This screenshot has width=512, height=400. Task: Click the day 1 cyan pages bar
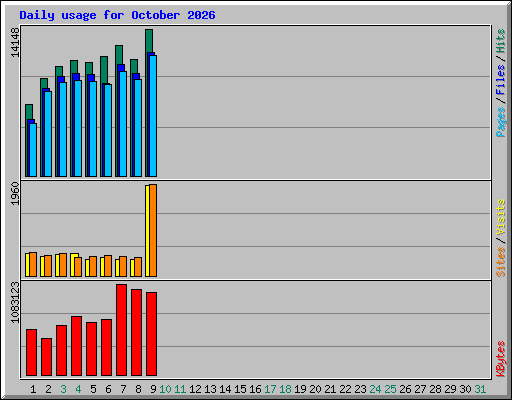(x=33, y=150)
